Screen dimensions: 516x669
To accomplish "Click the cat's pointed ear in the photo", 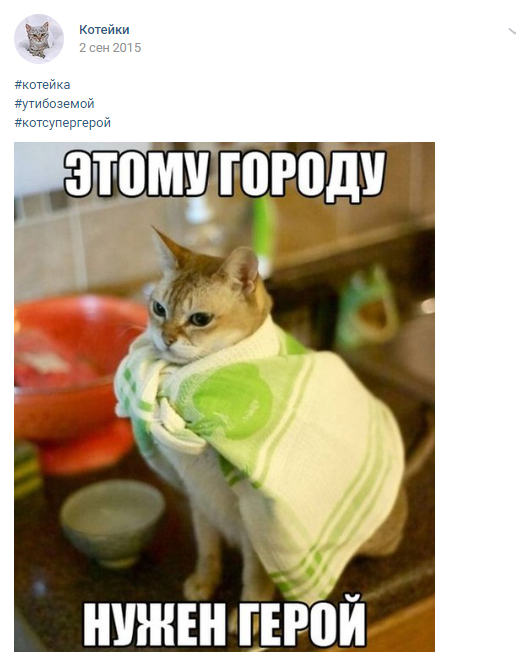I will pos(169,250).
